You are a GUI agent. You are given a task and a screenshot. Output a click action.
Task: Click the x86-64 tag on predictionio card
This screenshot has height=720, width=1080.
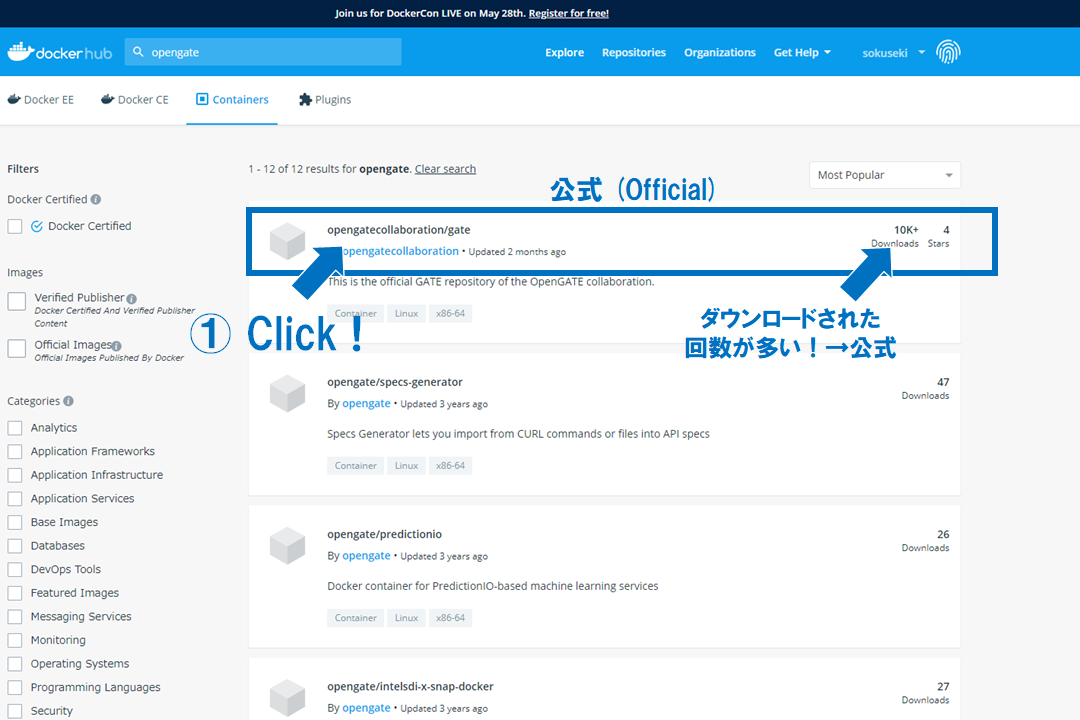(450, 618)
